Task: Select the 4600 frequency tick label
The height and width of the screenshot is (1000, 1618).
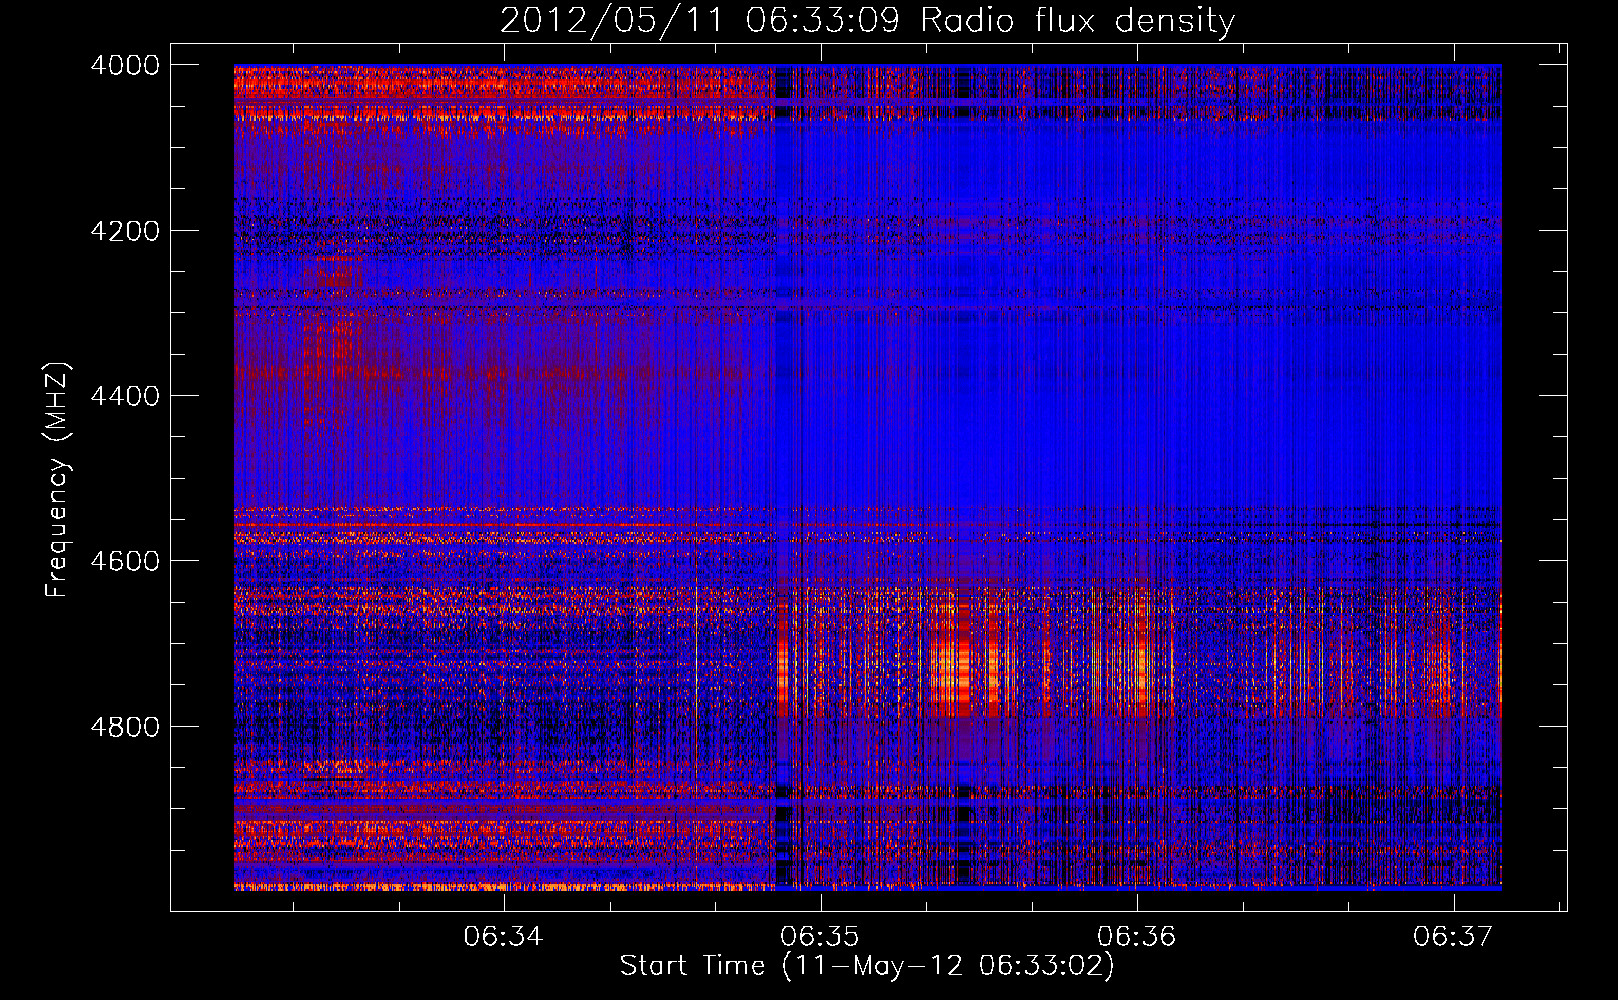Action: pyautogui.click(x=125, y=561)
